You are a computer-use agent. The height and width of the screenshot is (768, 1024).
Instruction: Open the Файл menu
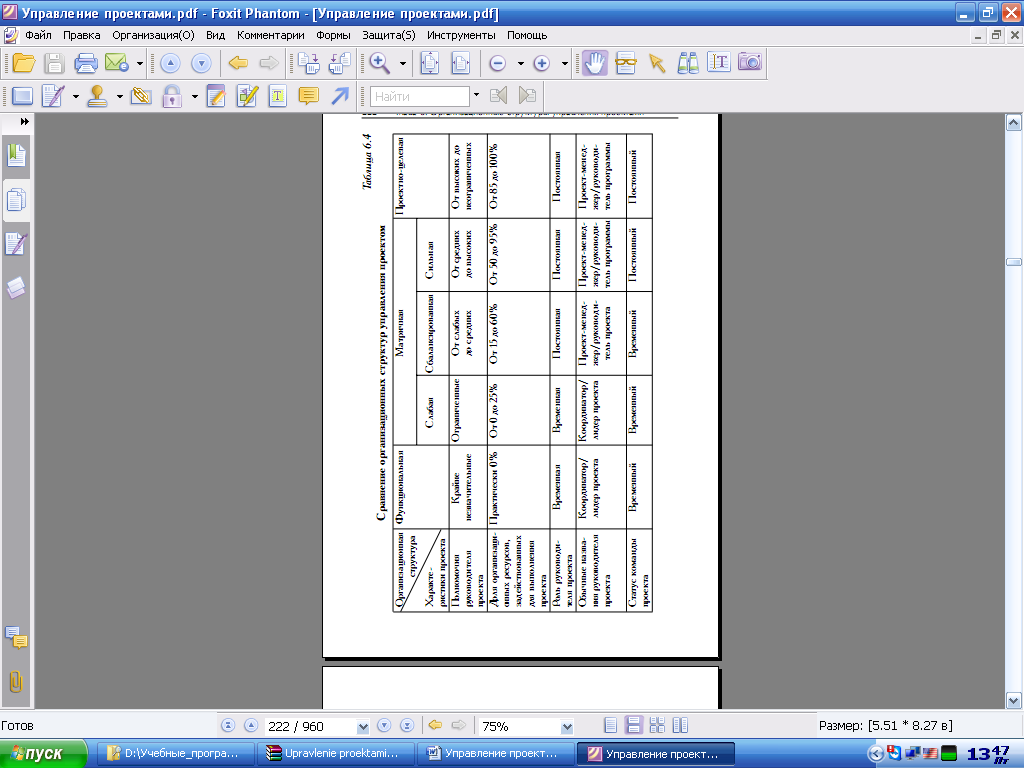point(38,35)
